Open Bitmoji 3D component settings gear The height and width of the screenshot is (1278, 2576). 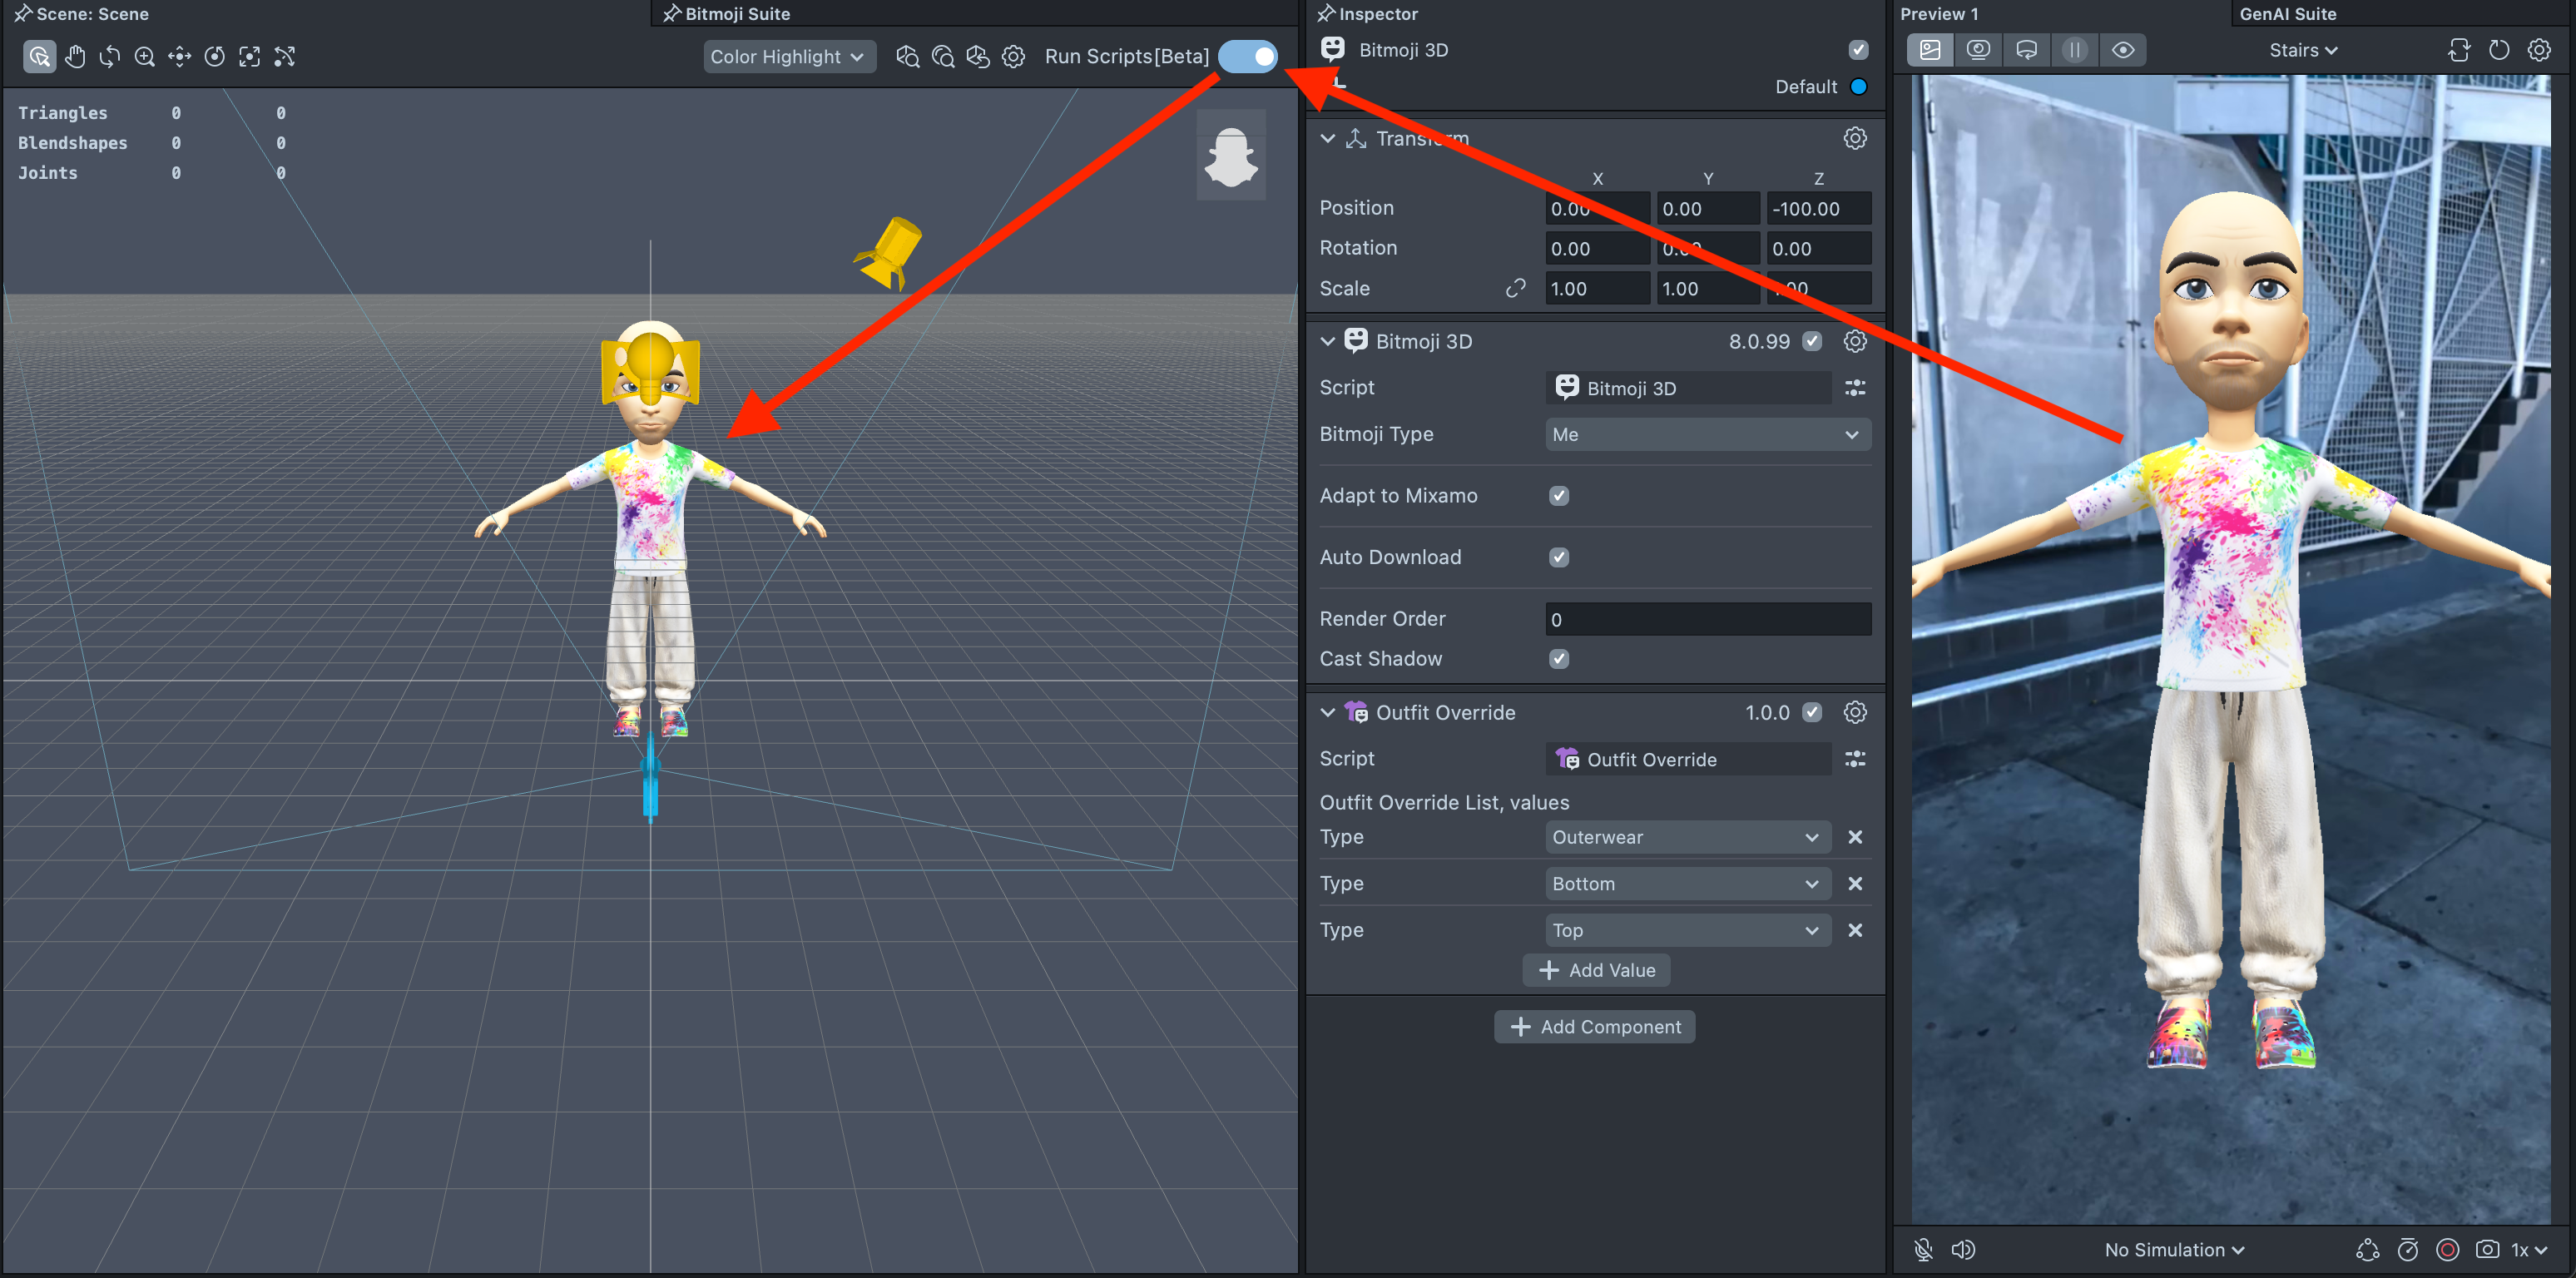pos(1854,341)
